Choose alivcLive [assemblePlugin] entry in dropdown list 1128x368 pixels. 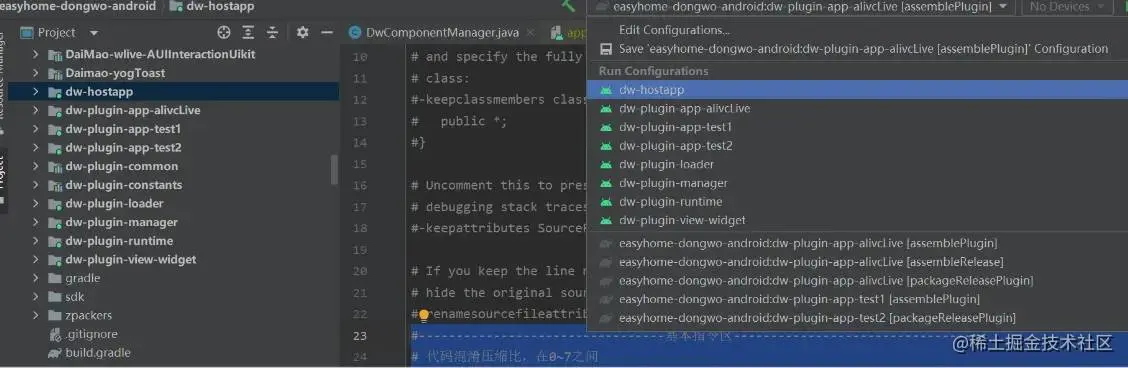pos(857,244)
